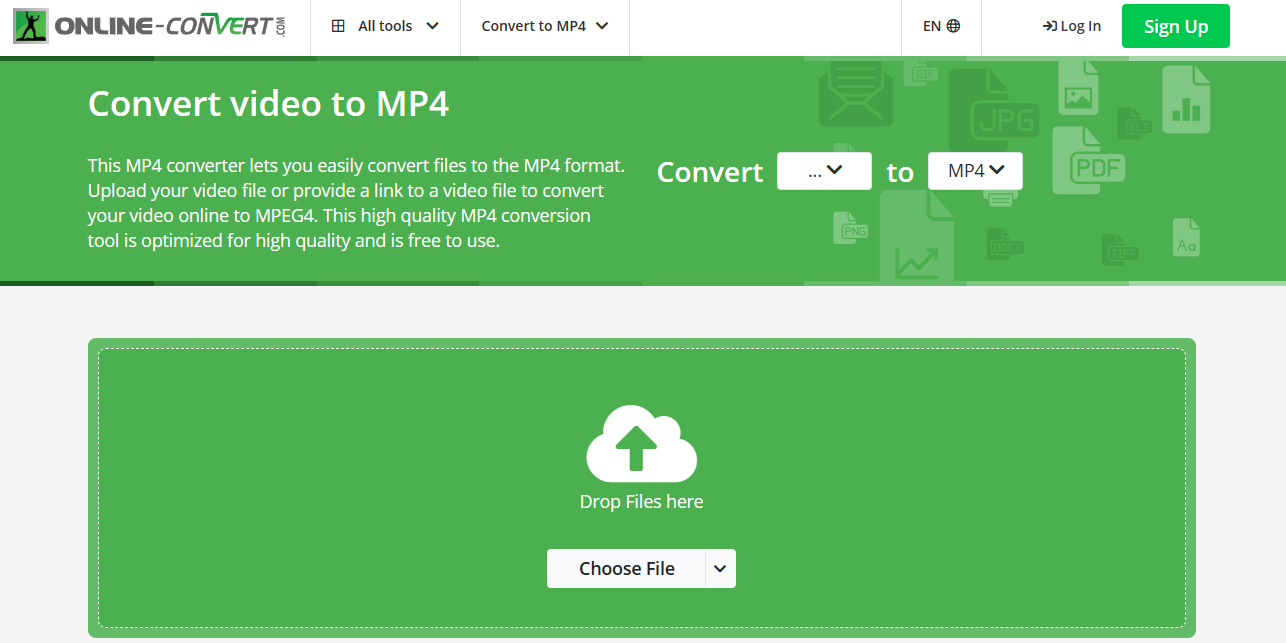Image resolution: width=1286 pixels, height=643 pixels.
Task: Open the source format dropdown
Action: tap(824, 171)
